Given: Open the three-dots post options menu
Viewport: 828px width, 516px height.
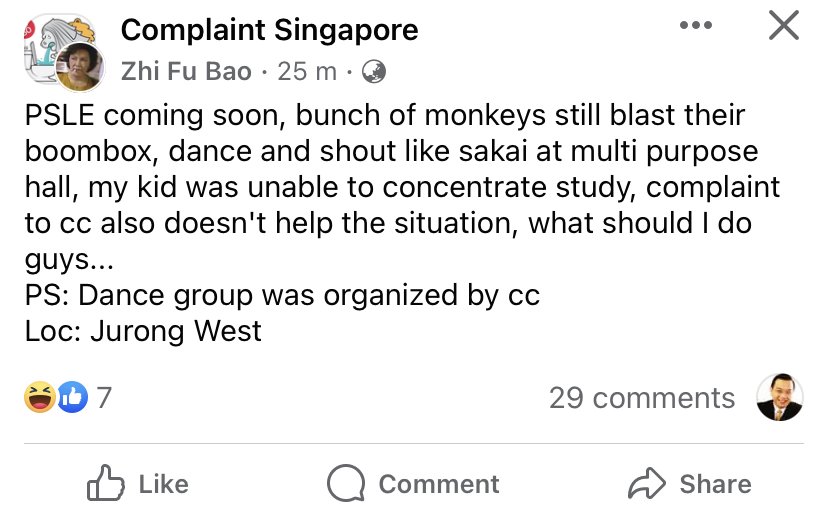Looking at the screenshot, I should tap(696, 26).
